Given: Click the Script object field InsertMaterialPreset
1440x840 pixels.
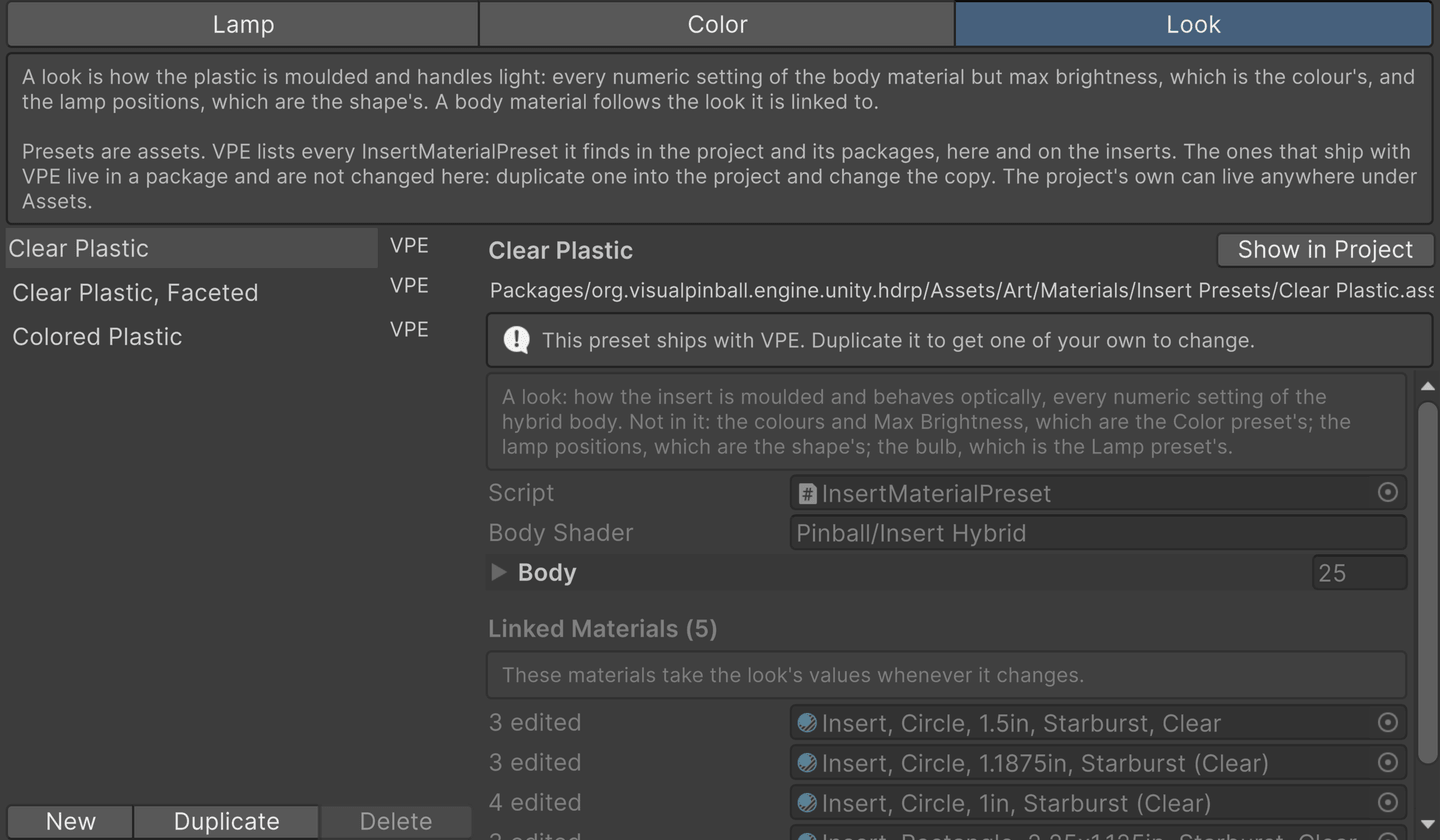Looking at the screenshot, I should pyautogui.click(x=1098, y=493).
